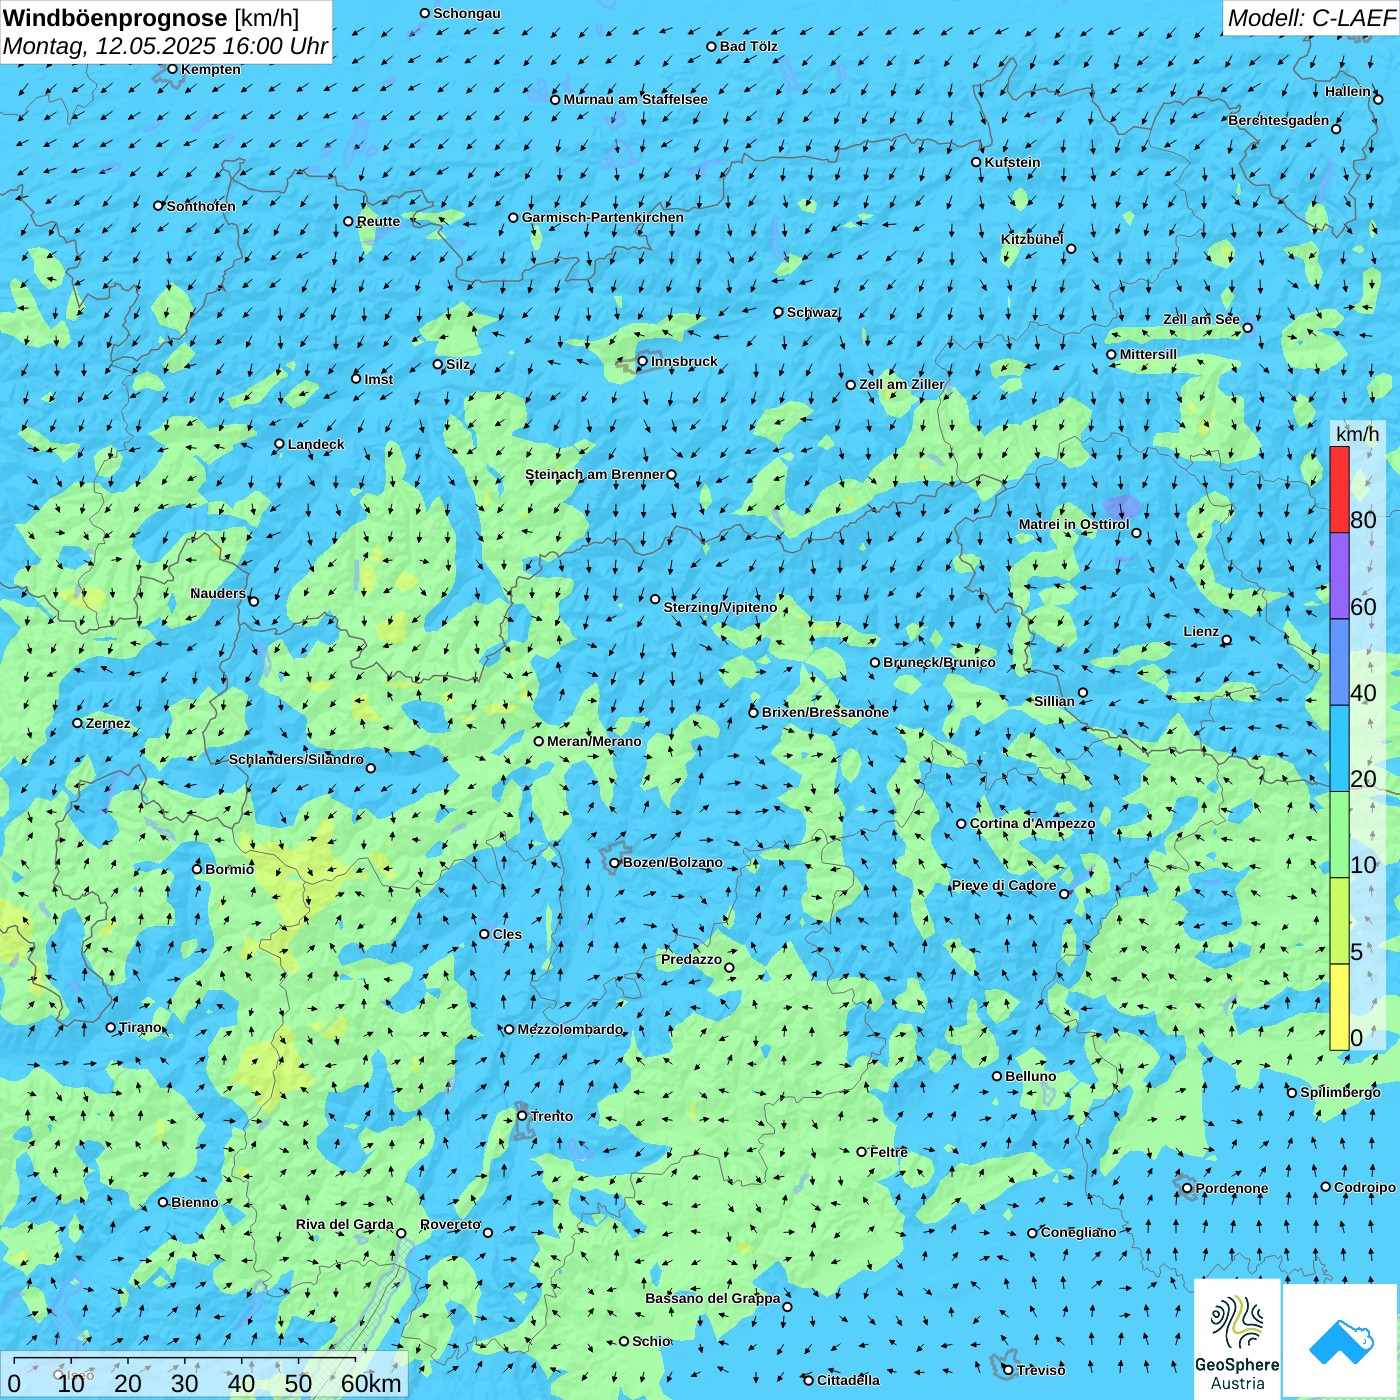Click the Lienz location dot
1400x1400 pixels.
[1227, 640]
